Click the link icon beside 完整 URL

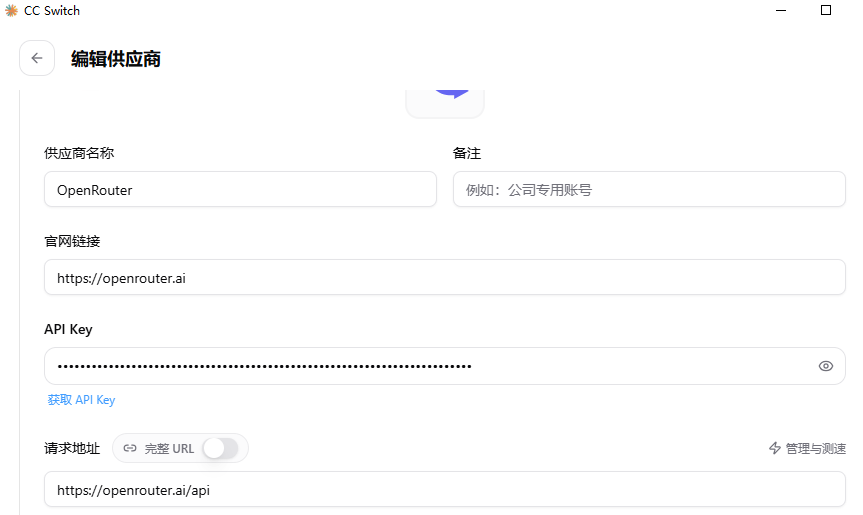[130, 448]
